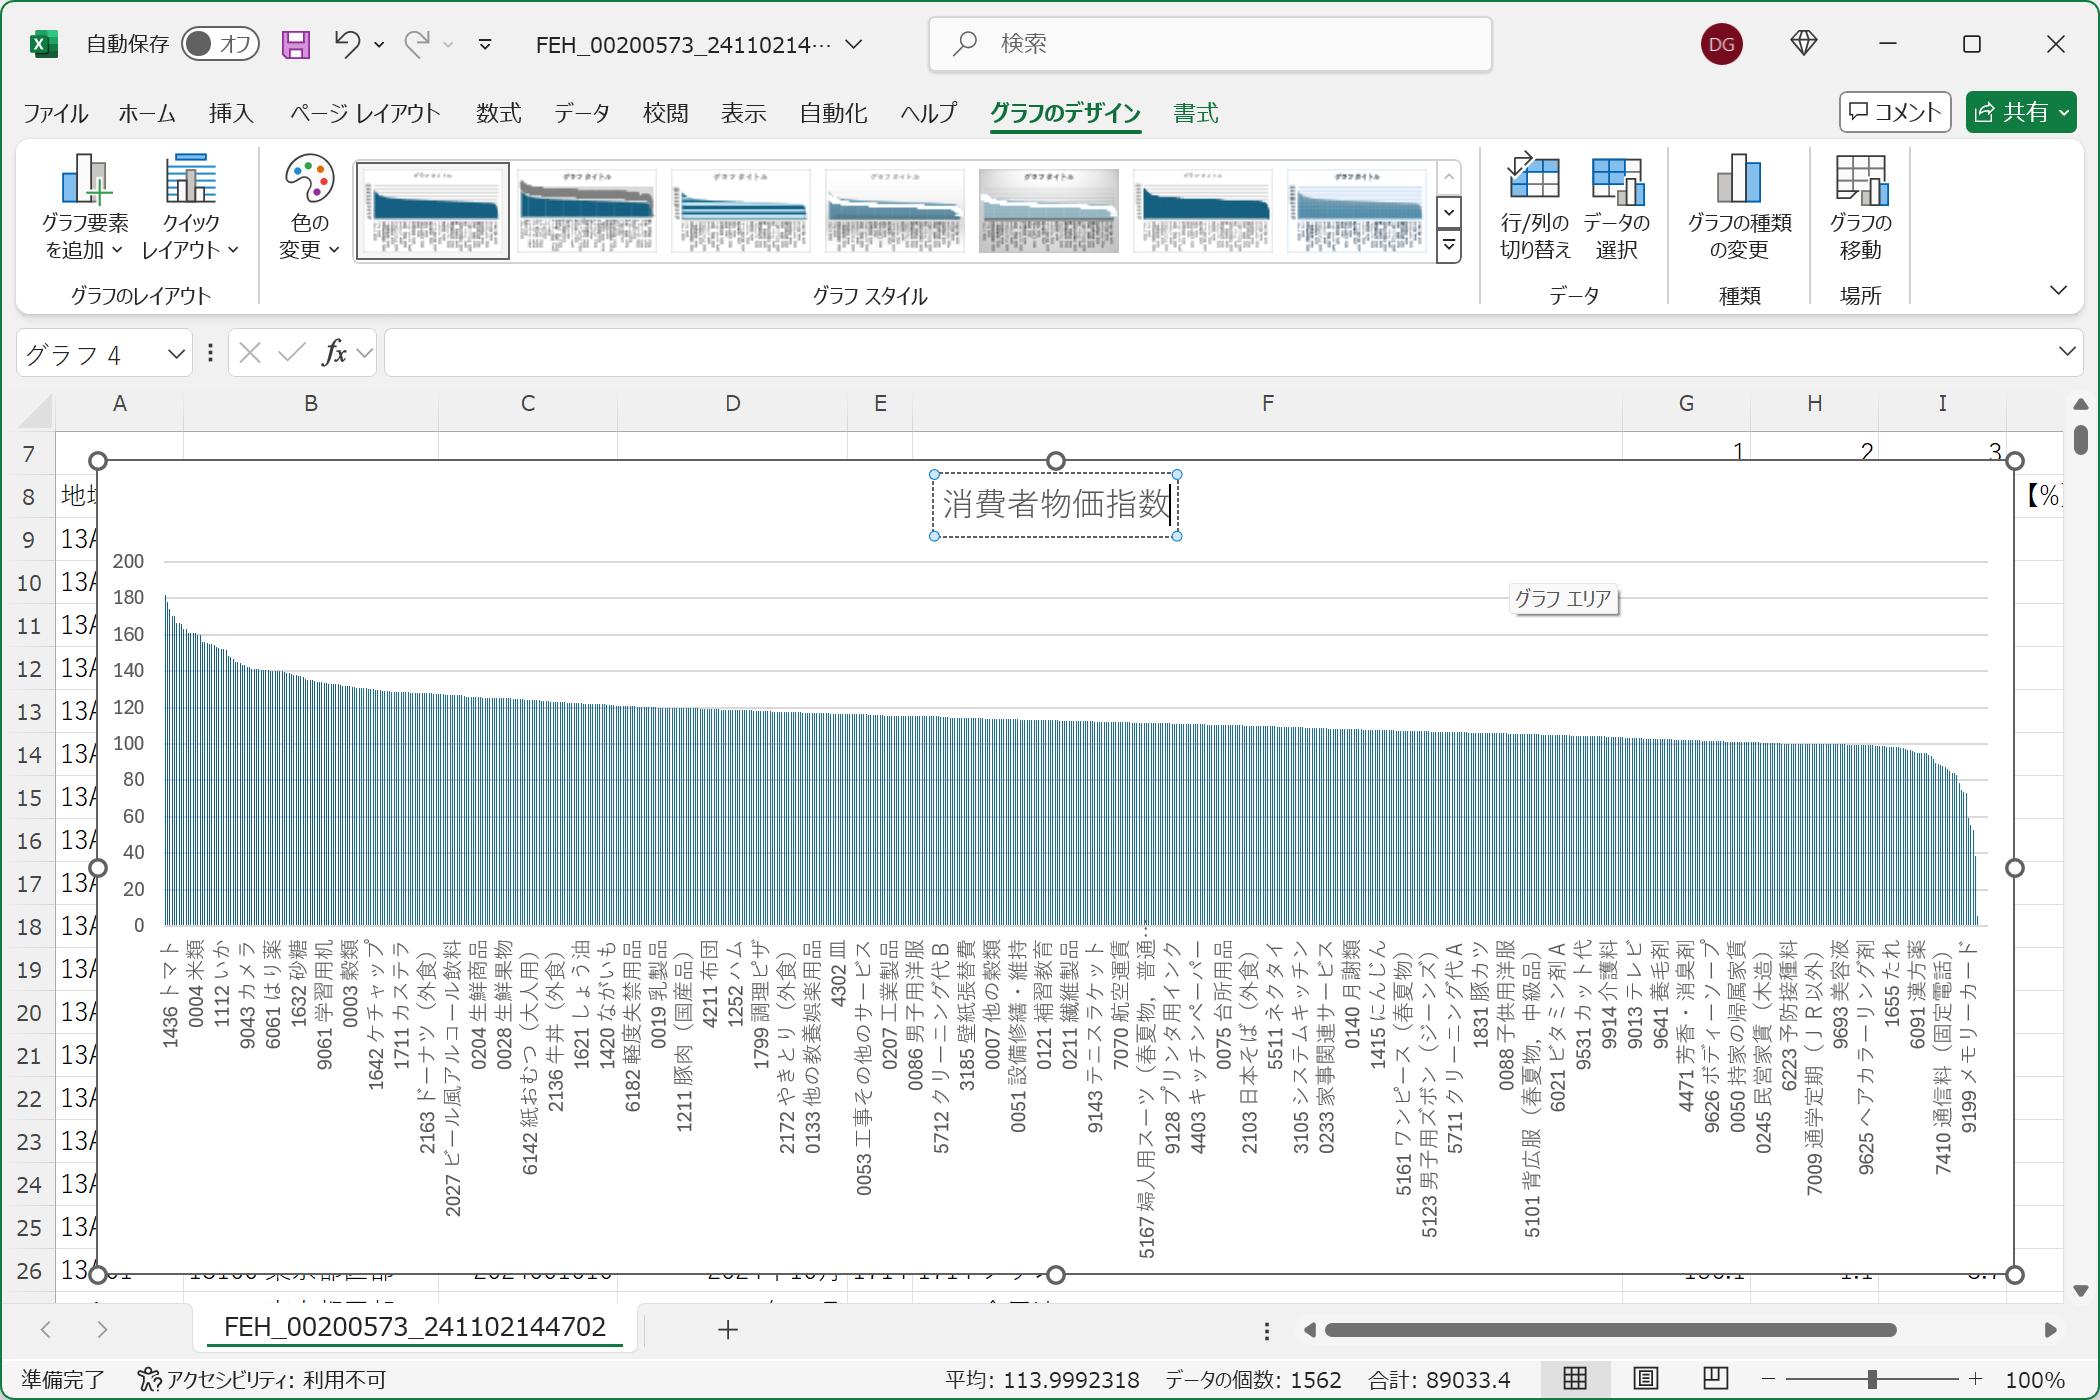Click the 検索 search box

(x=1210, y=44)
